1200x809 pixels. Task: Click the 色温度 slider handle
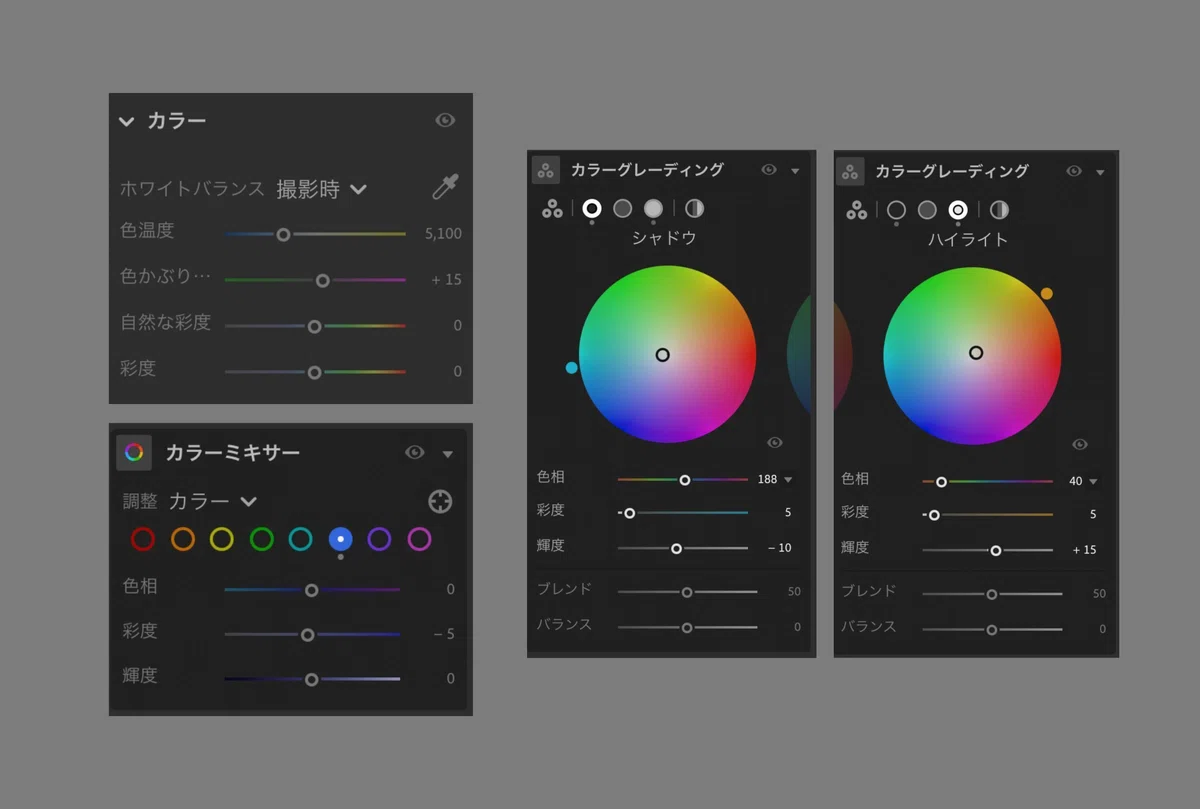283,234
